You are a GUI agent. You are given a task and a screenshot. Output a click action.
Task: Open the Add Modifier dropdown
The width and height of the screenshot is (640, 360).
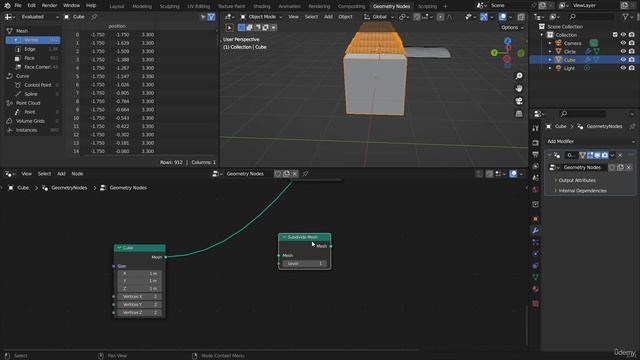(x=590, y=141)
